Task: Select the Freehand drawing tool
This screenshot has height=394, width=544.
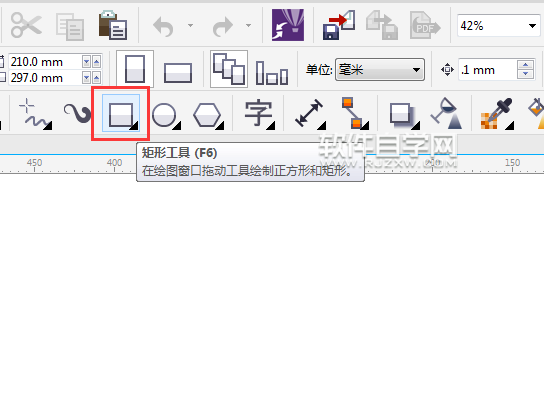Action: (x=35, y=114)
